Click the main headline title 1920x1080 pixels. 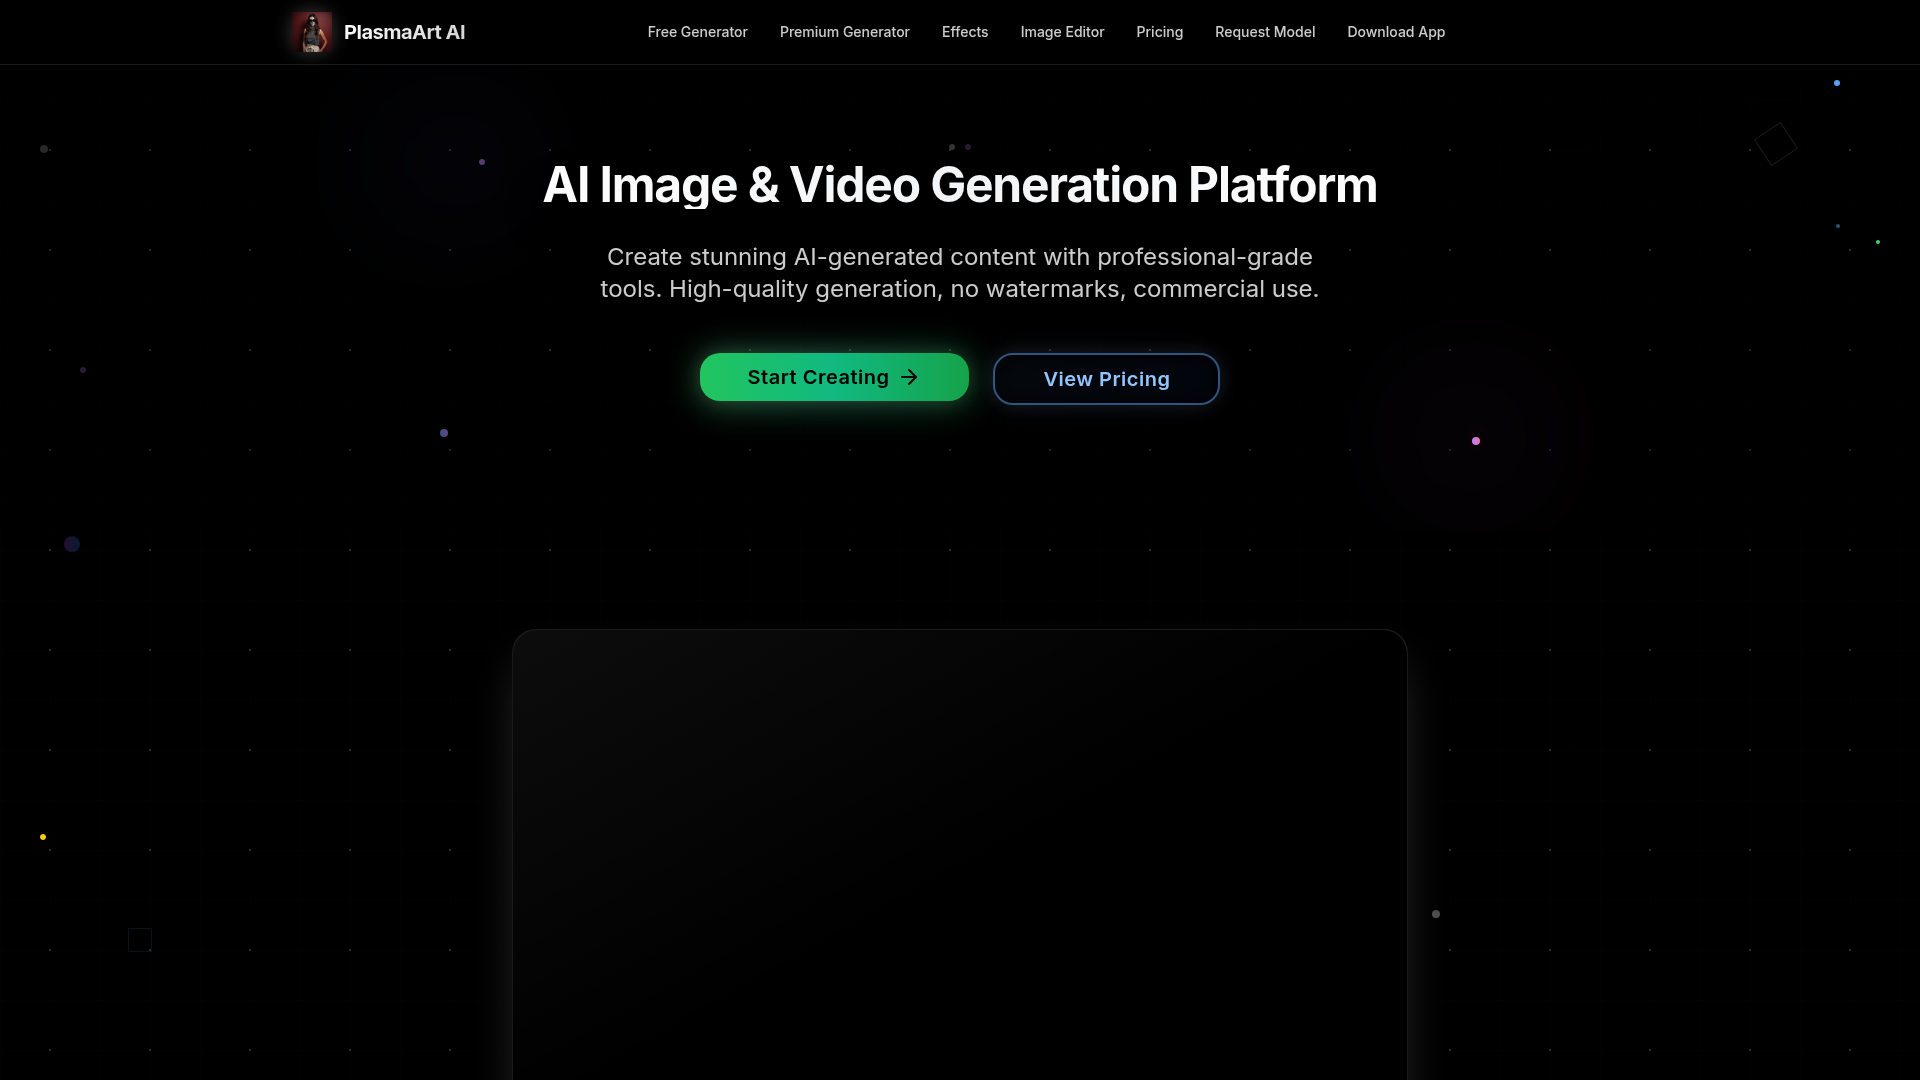[x=959, y=184]
